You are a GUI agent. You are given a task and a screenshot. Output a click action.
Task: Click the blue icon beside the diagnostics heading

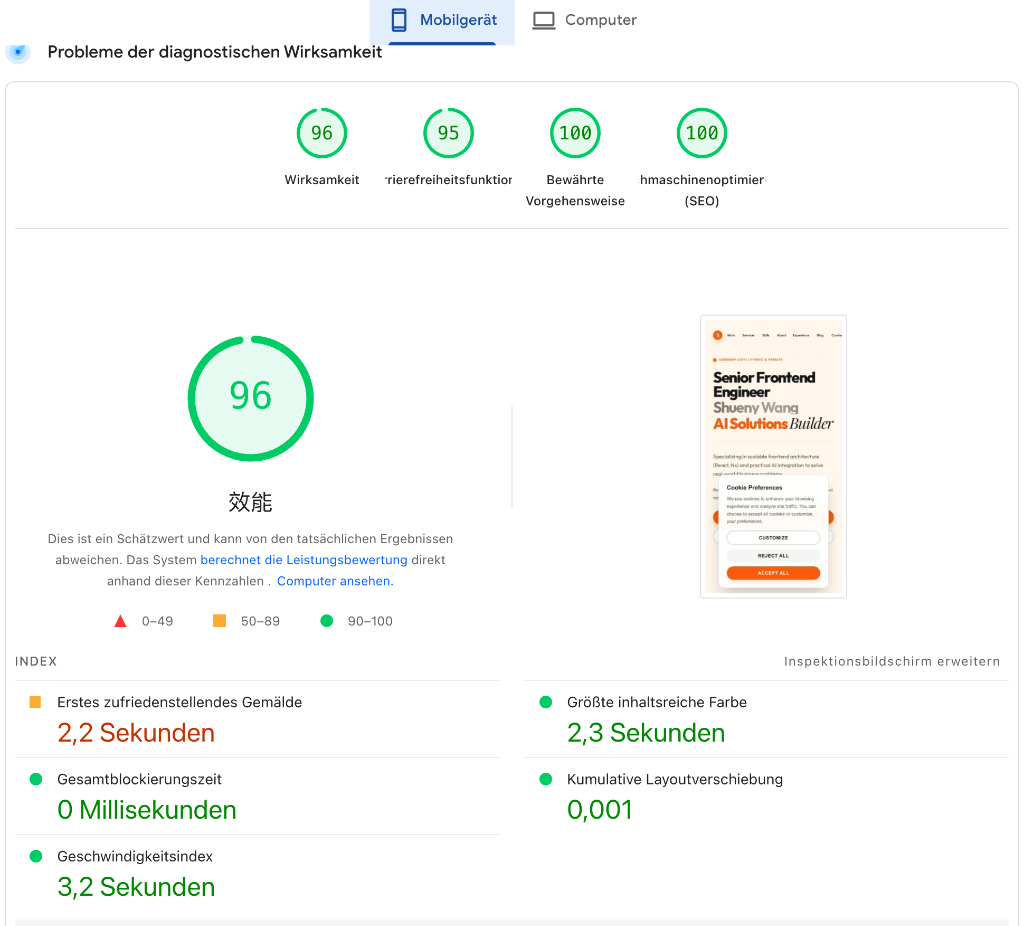pos(17,52)
